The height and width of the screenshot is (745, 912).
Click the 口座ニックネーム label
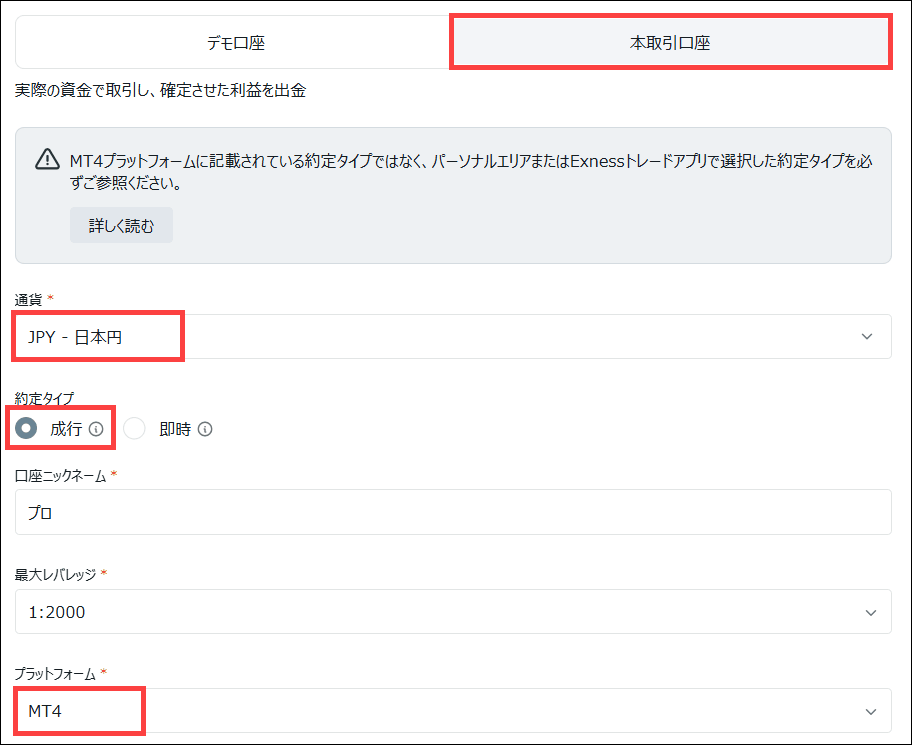point(60,476)
